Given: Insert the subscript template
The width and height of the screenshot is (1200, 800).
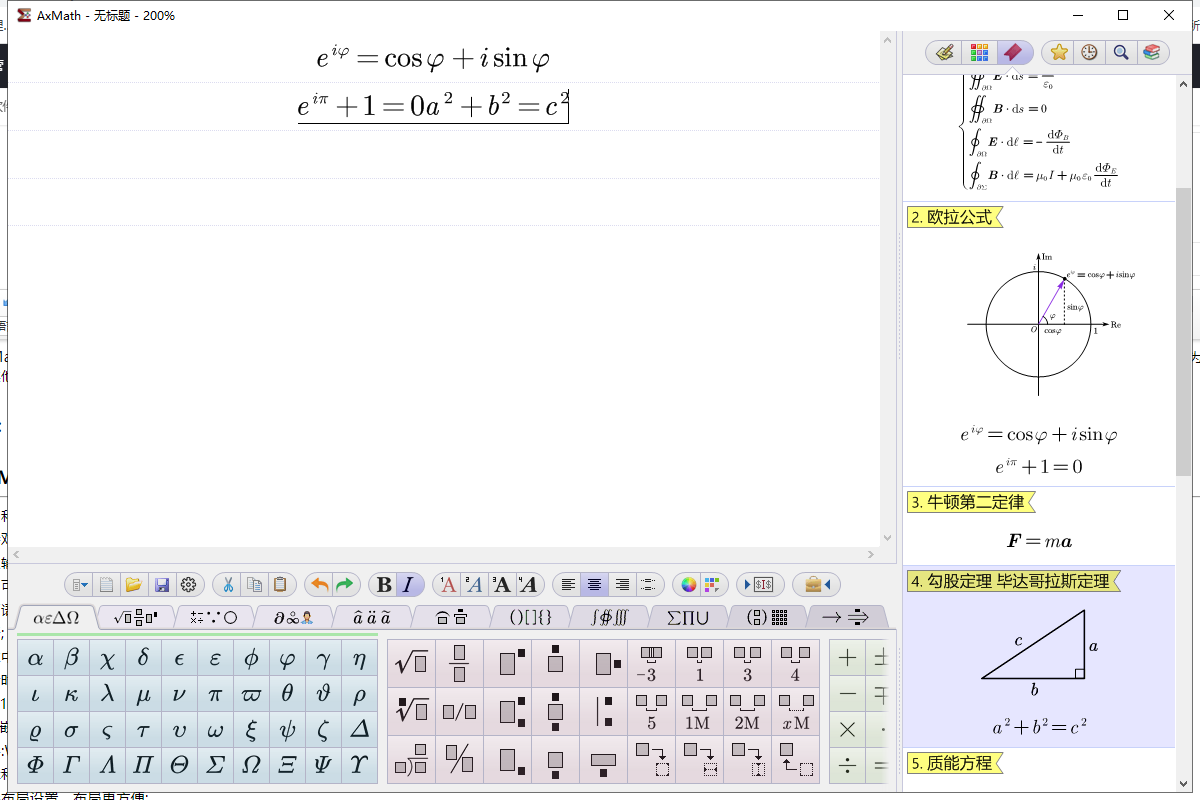Looking at the screenshot, I should pos(507,760).
